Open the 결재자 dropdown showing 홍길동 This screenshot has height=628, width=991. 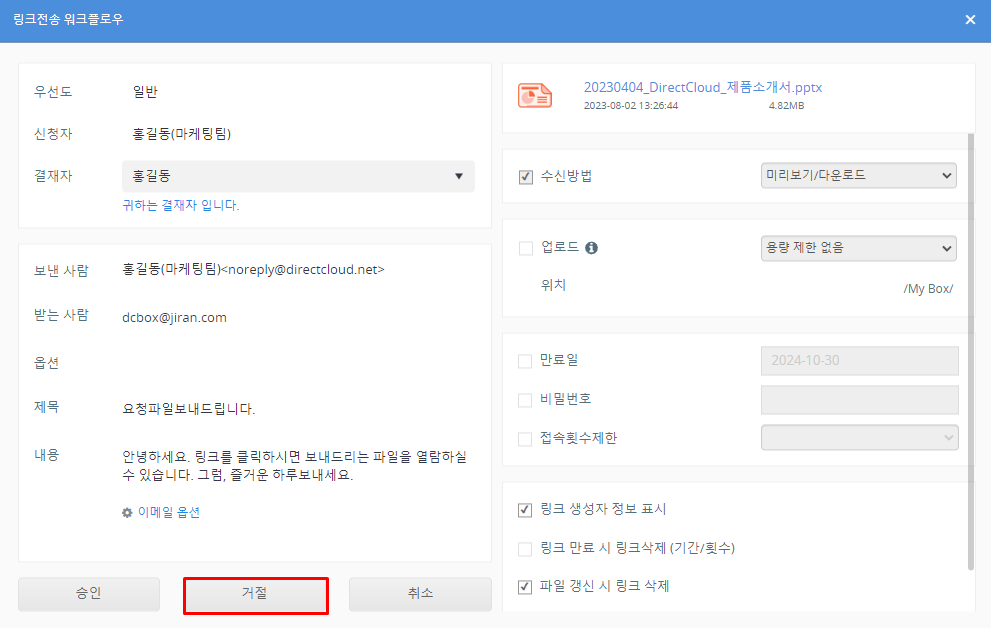[298, 176]
